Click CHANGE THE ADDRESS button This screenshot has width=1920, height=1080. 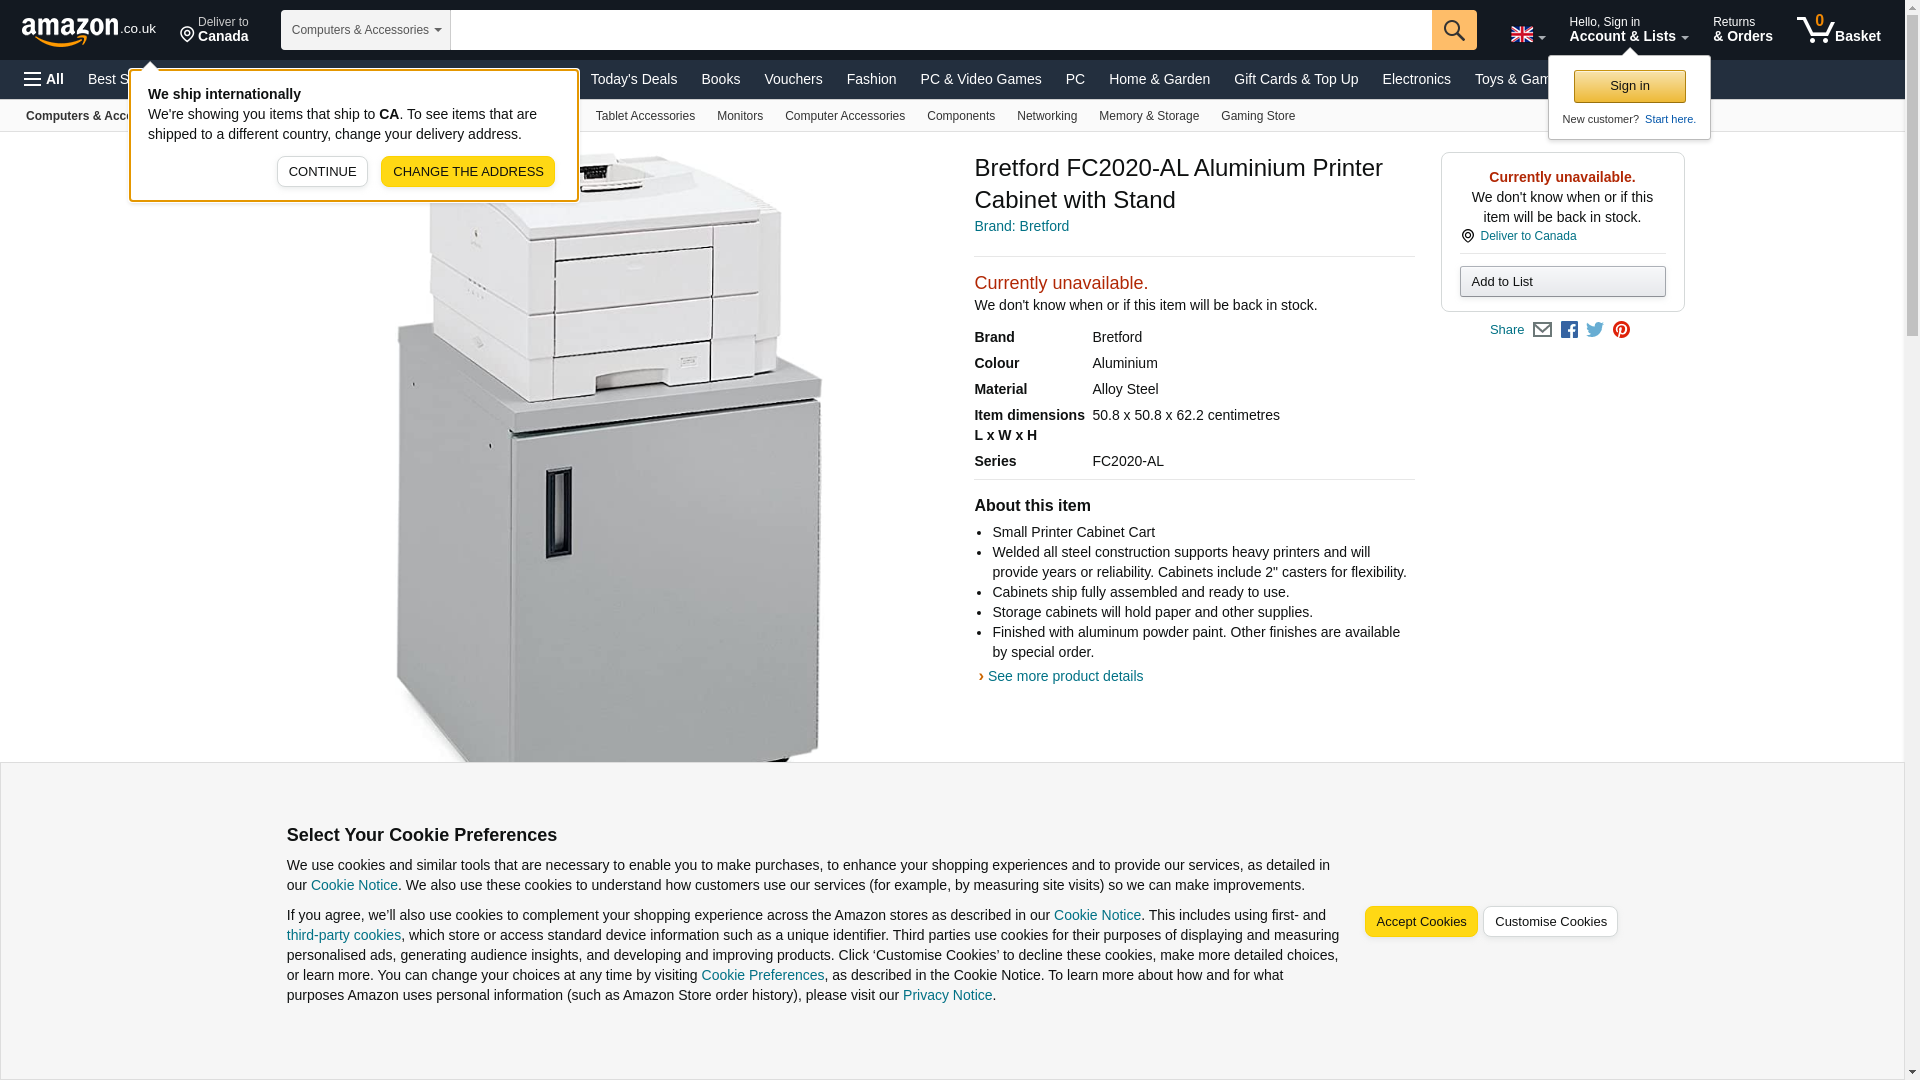coord(468,172)
